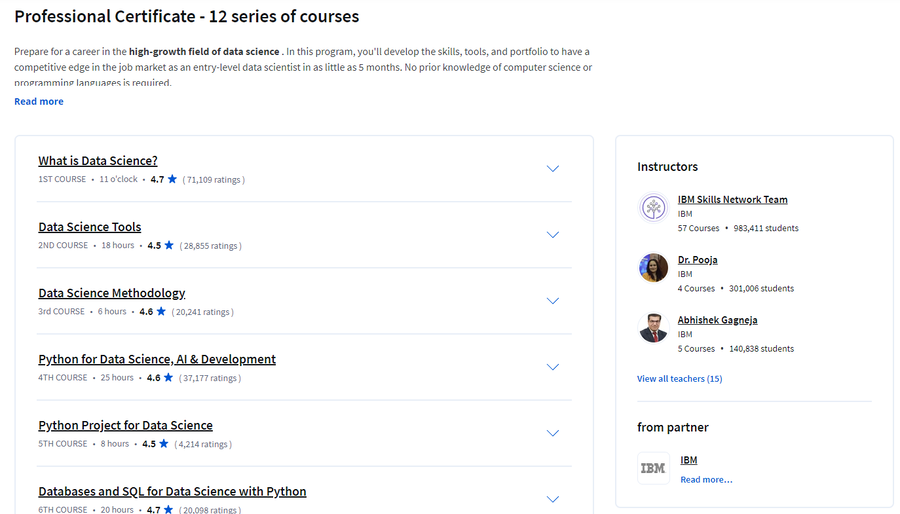This screenshot has height=514, width=900.
Task: Click the IBM partner logo
Action: click(x=653, y=469)
